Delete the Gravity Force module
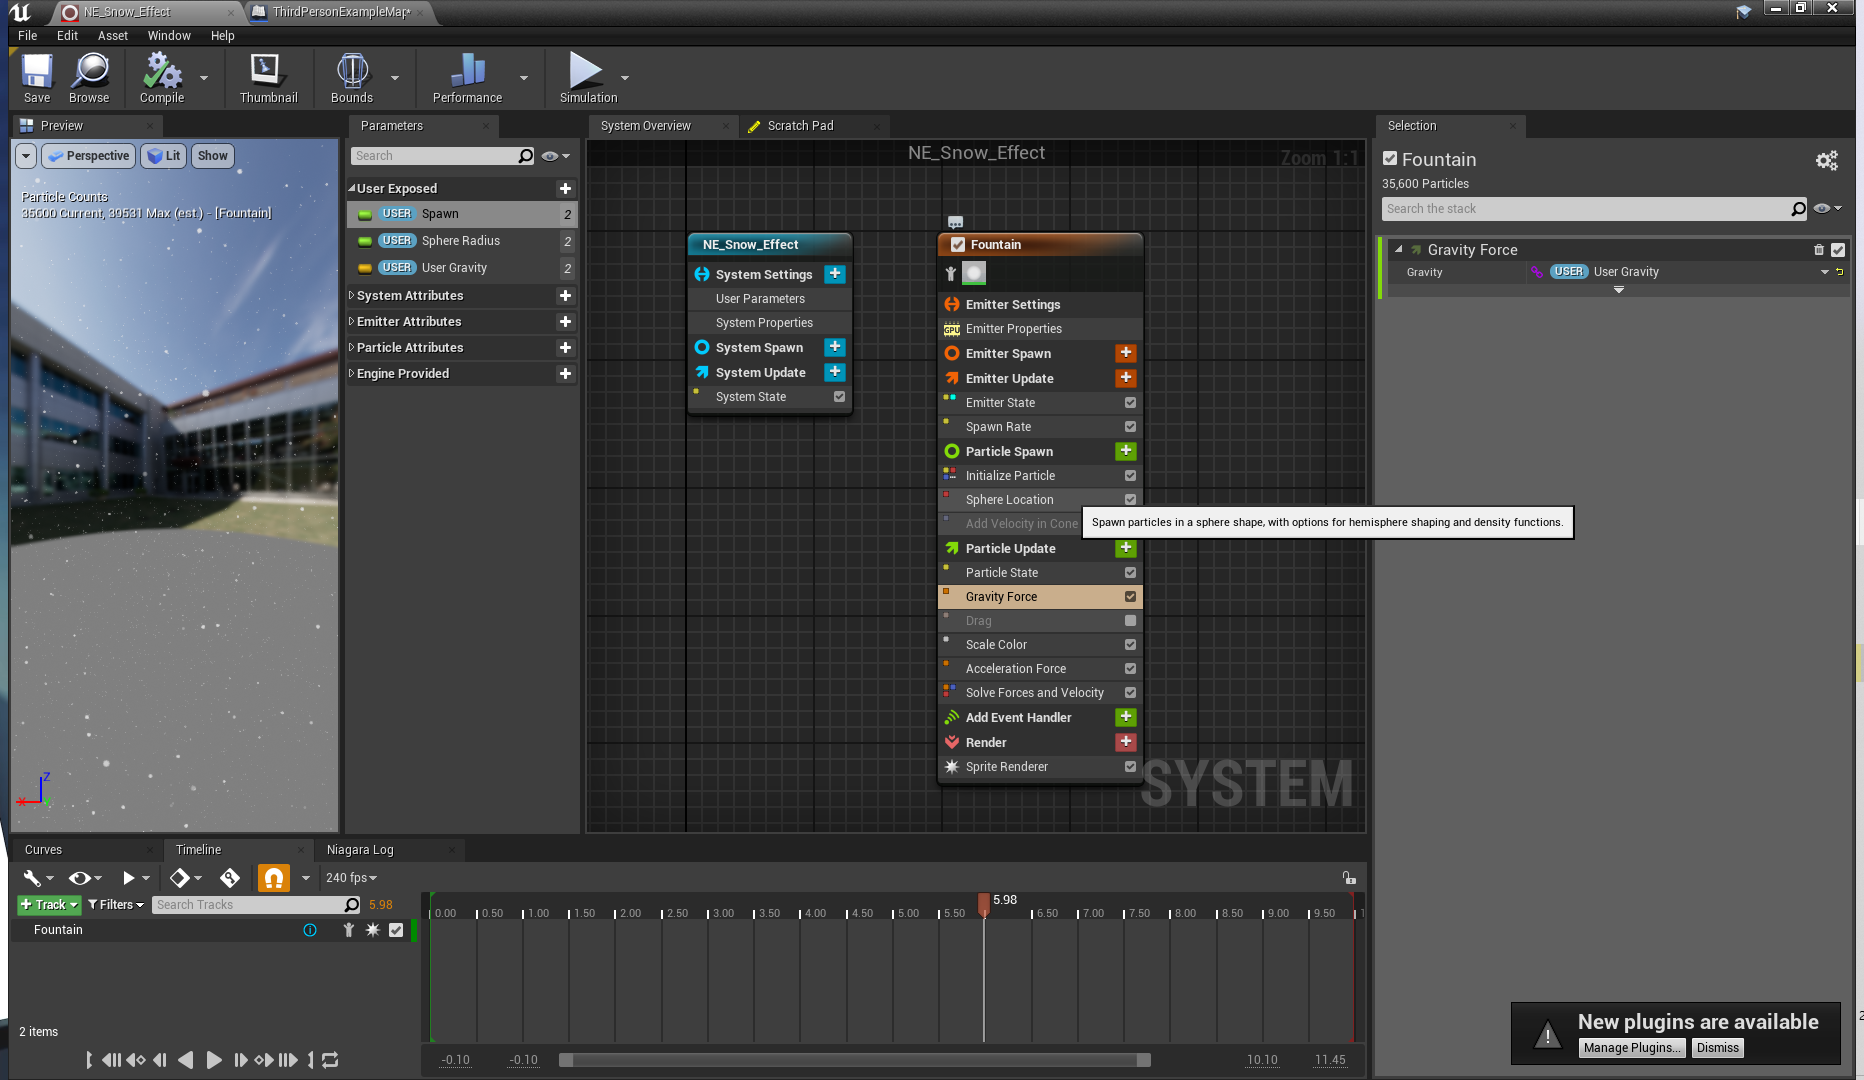Screen dimensions: 1864x1080 point(1819,250)
